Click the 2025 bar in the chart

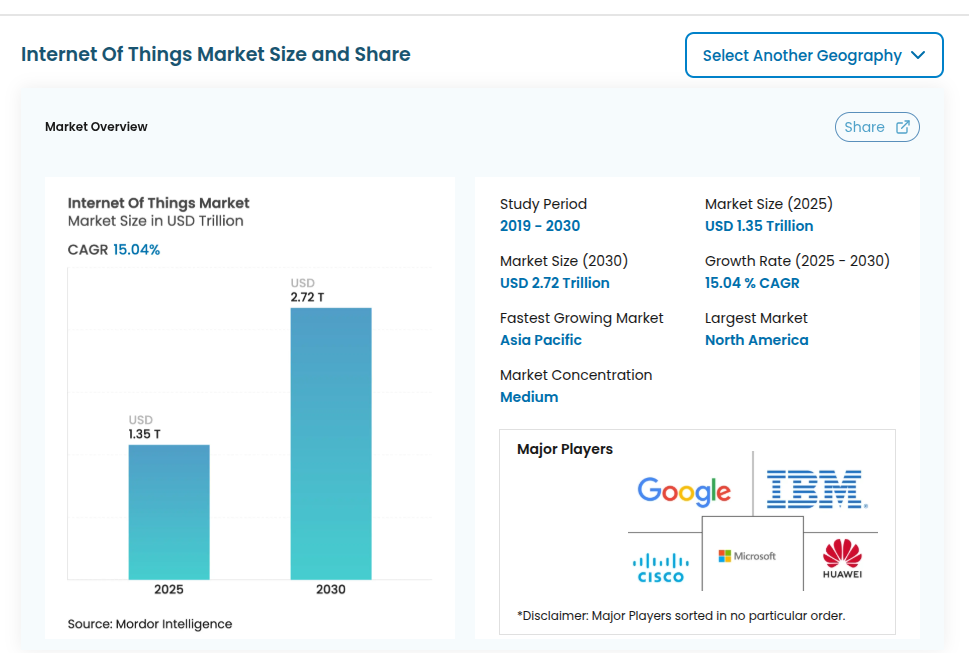coord(169,512)
